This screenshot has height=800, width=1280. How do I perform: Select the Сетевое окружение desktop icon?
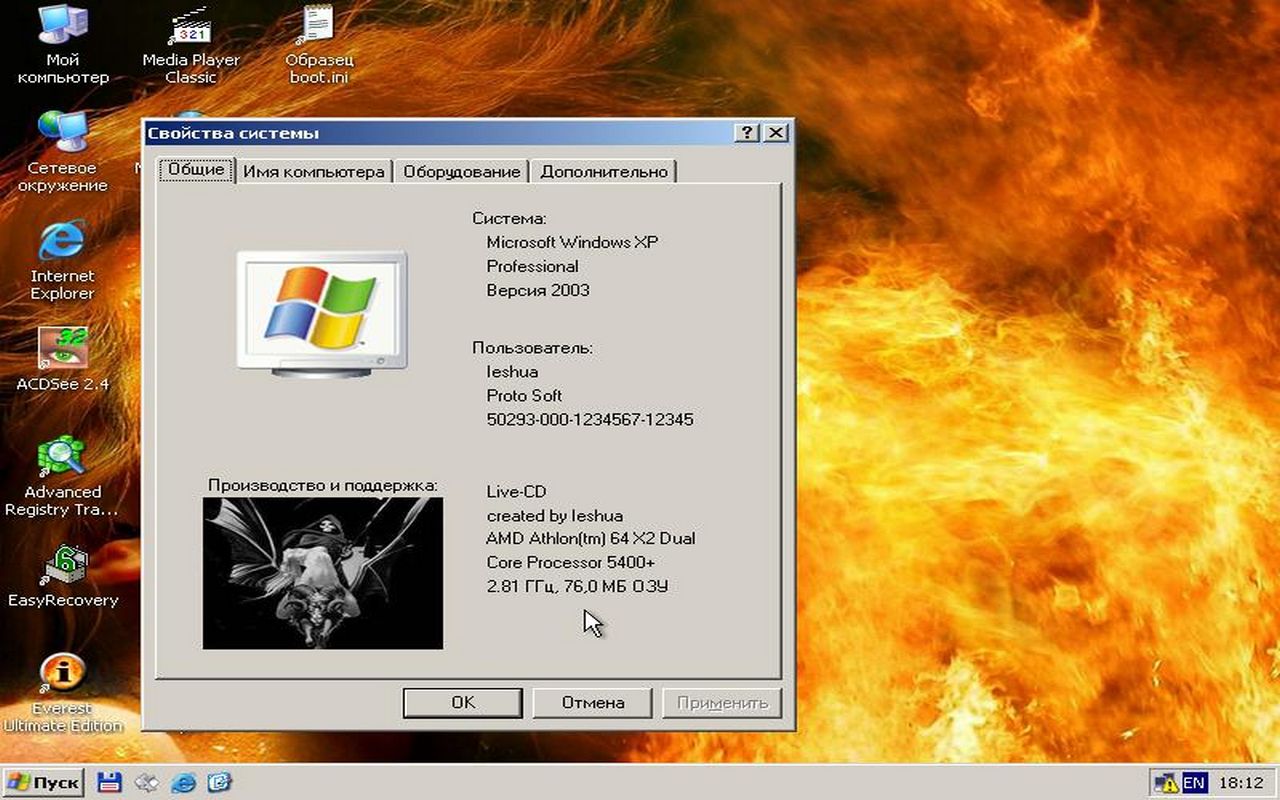[x=62, y=135]
